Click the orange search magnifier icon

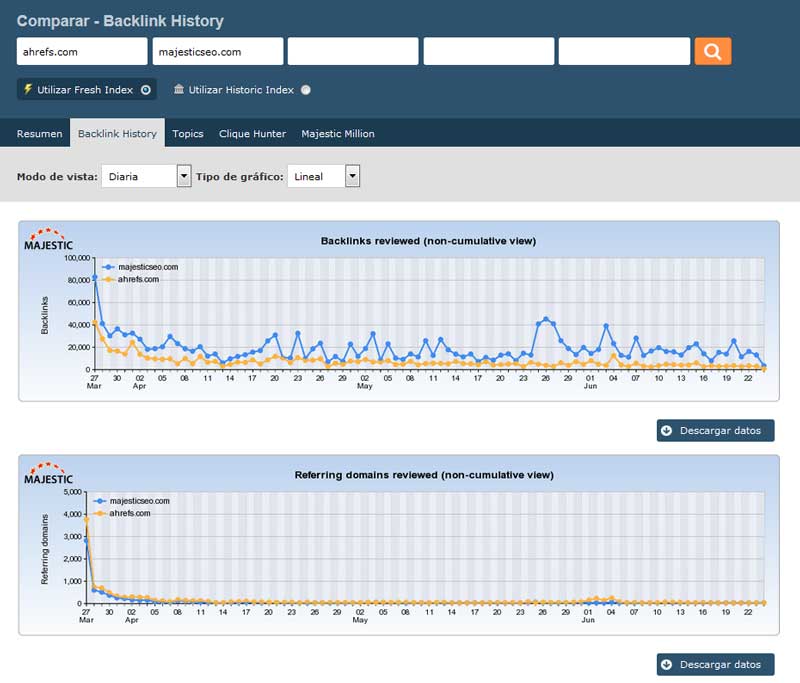tap(714, 50)
